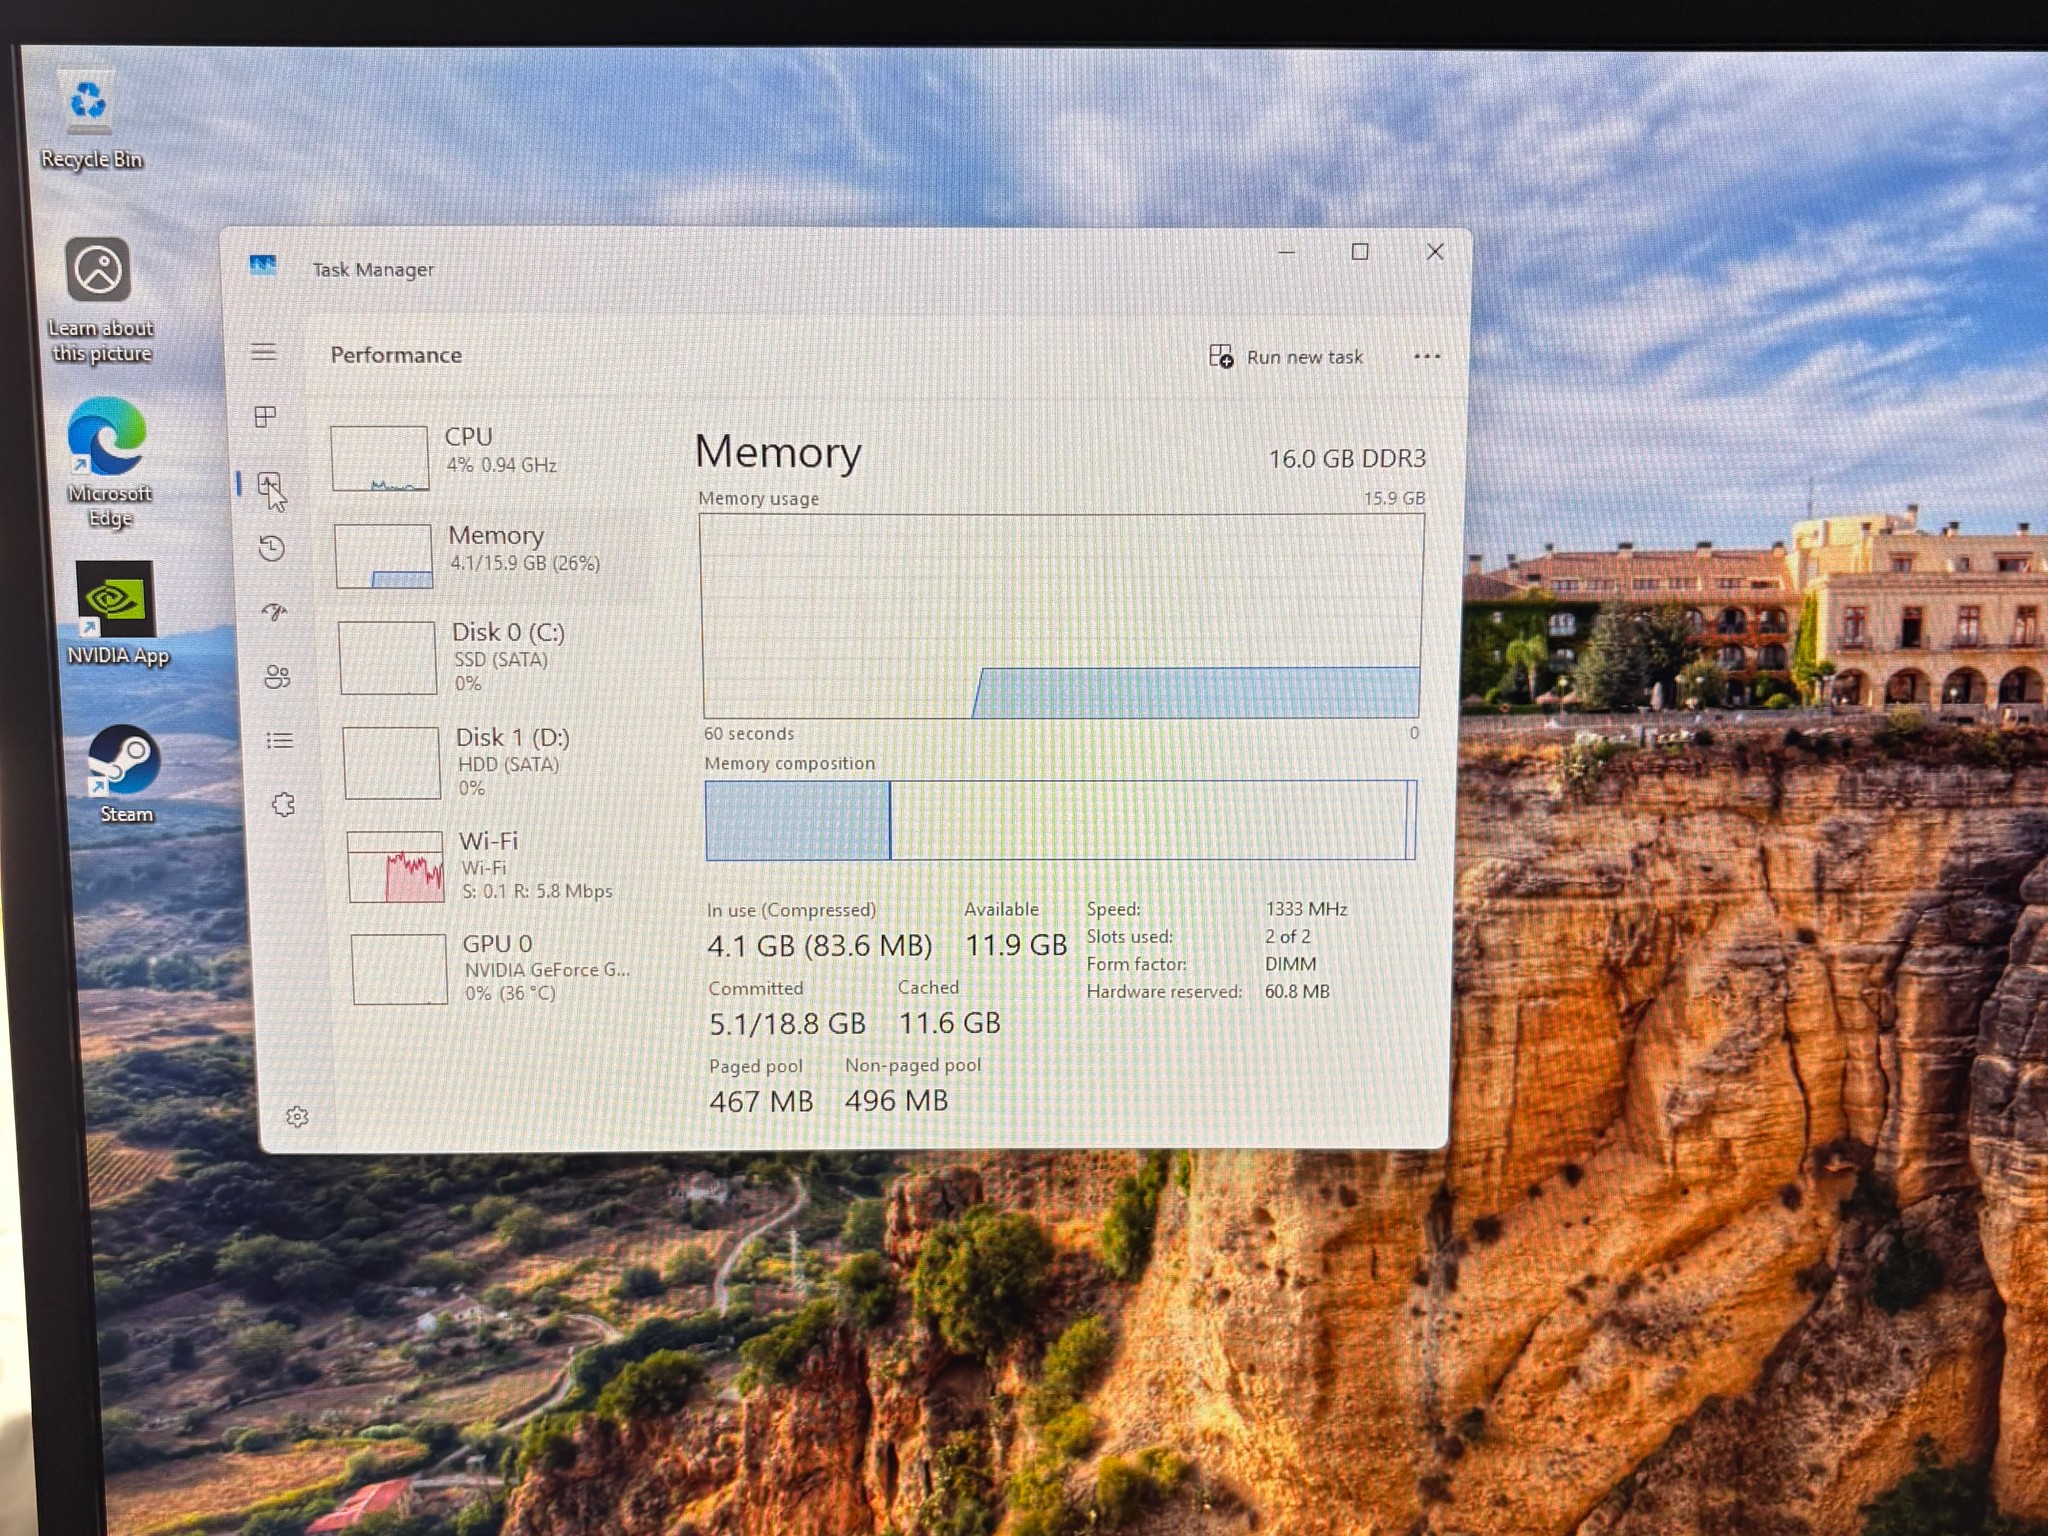Click the CPU mini graph thumbnail
The image size is (2048, 1536).
click(x=380, y=459)
